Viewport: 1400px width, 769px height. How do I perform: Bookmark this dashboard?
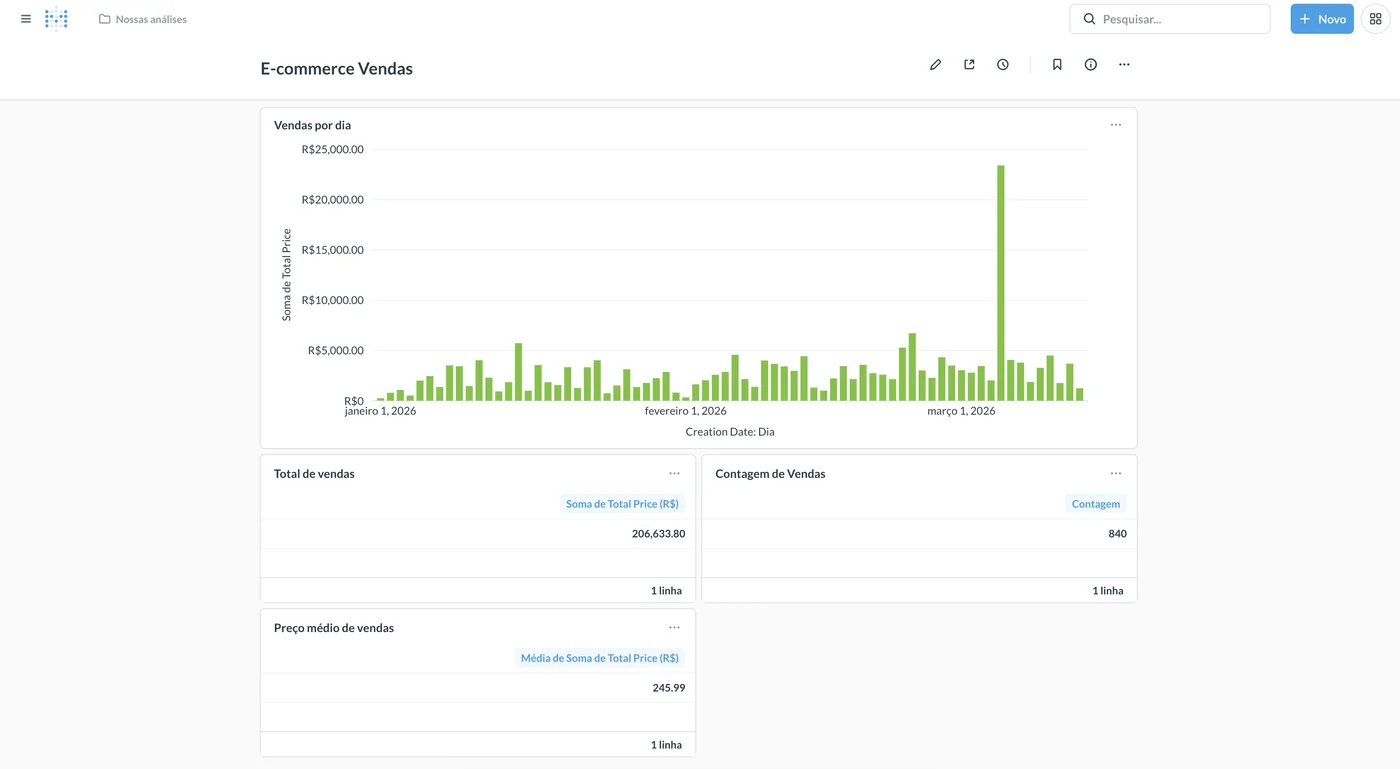click(1057, 65)
